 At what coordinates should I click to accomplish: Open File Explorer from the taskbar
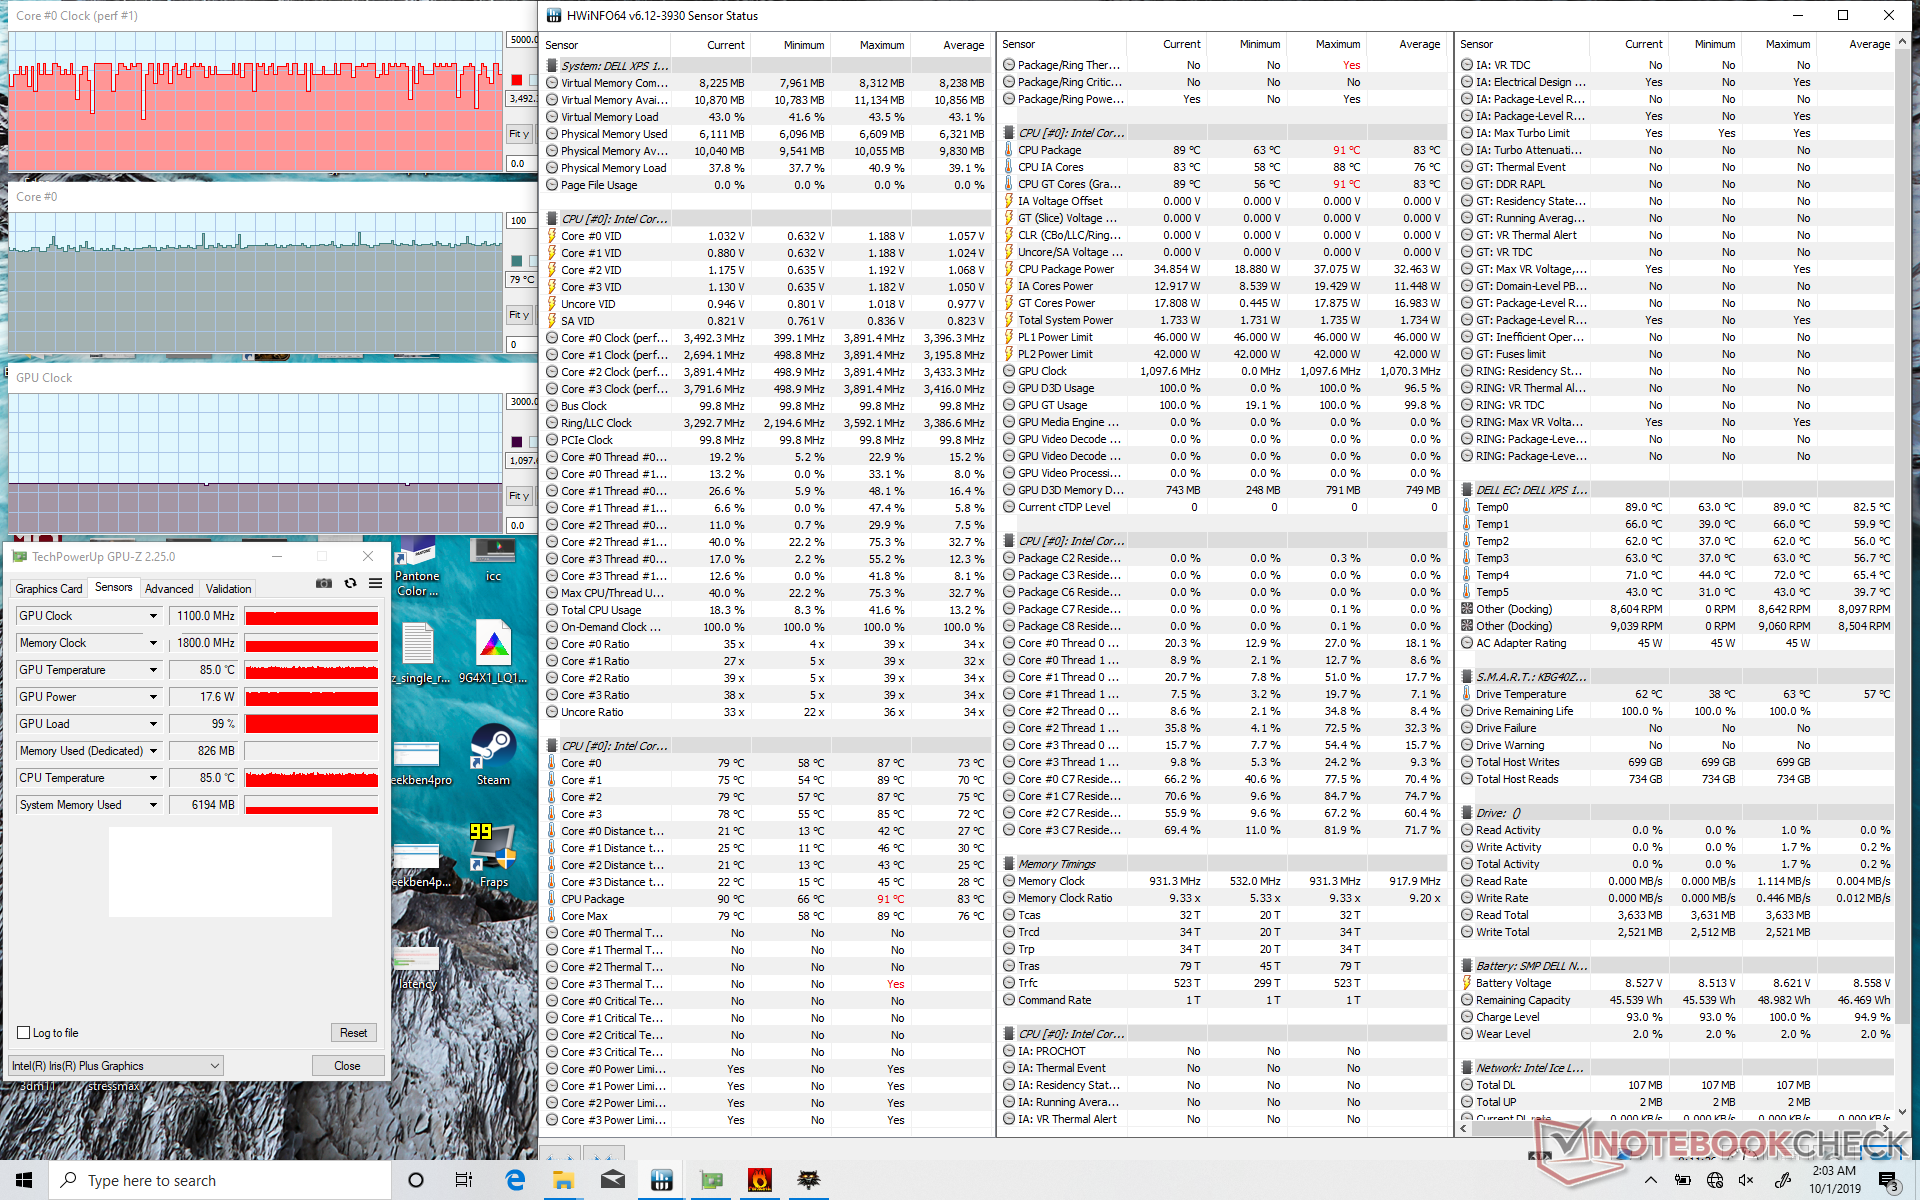point(563,1180)
